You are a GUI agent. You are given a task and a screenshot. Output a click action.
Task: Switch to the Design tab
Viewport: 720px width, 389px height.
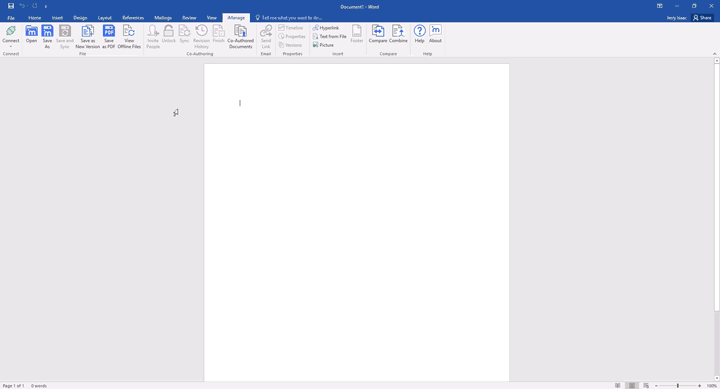[80, 18]
